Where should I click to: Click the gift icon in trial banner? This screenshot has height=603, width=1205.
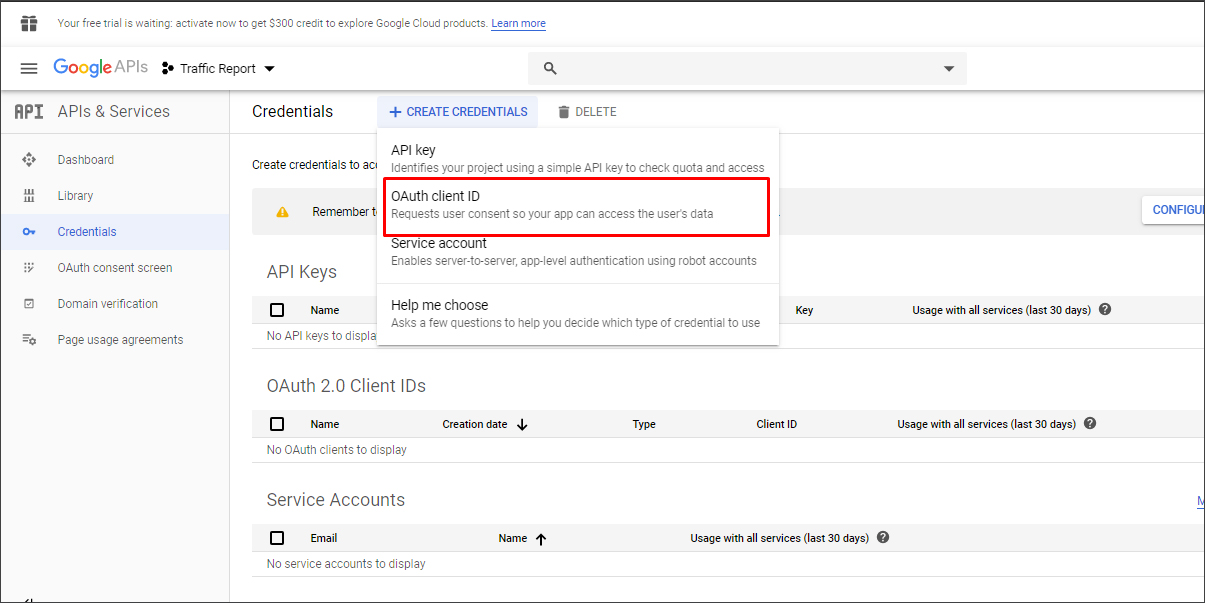coord(29,23)
